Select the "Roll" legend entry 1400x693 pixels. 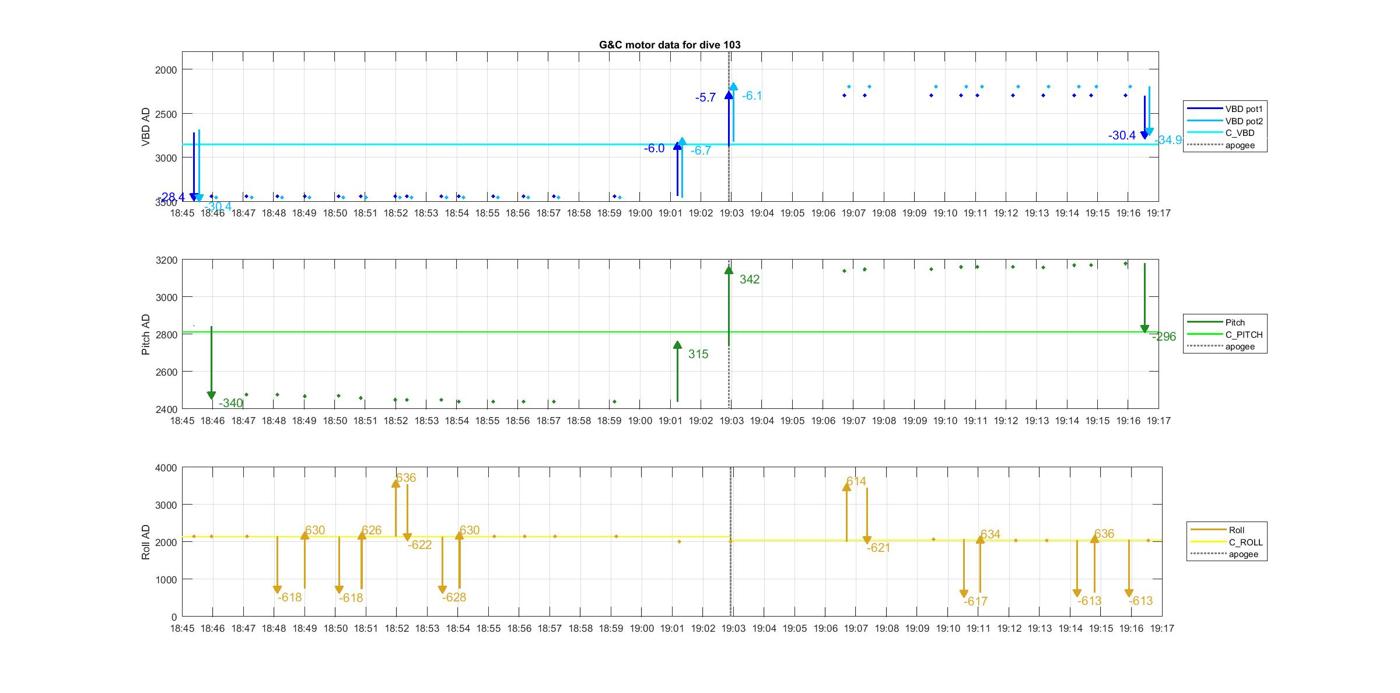point(1218,530)
